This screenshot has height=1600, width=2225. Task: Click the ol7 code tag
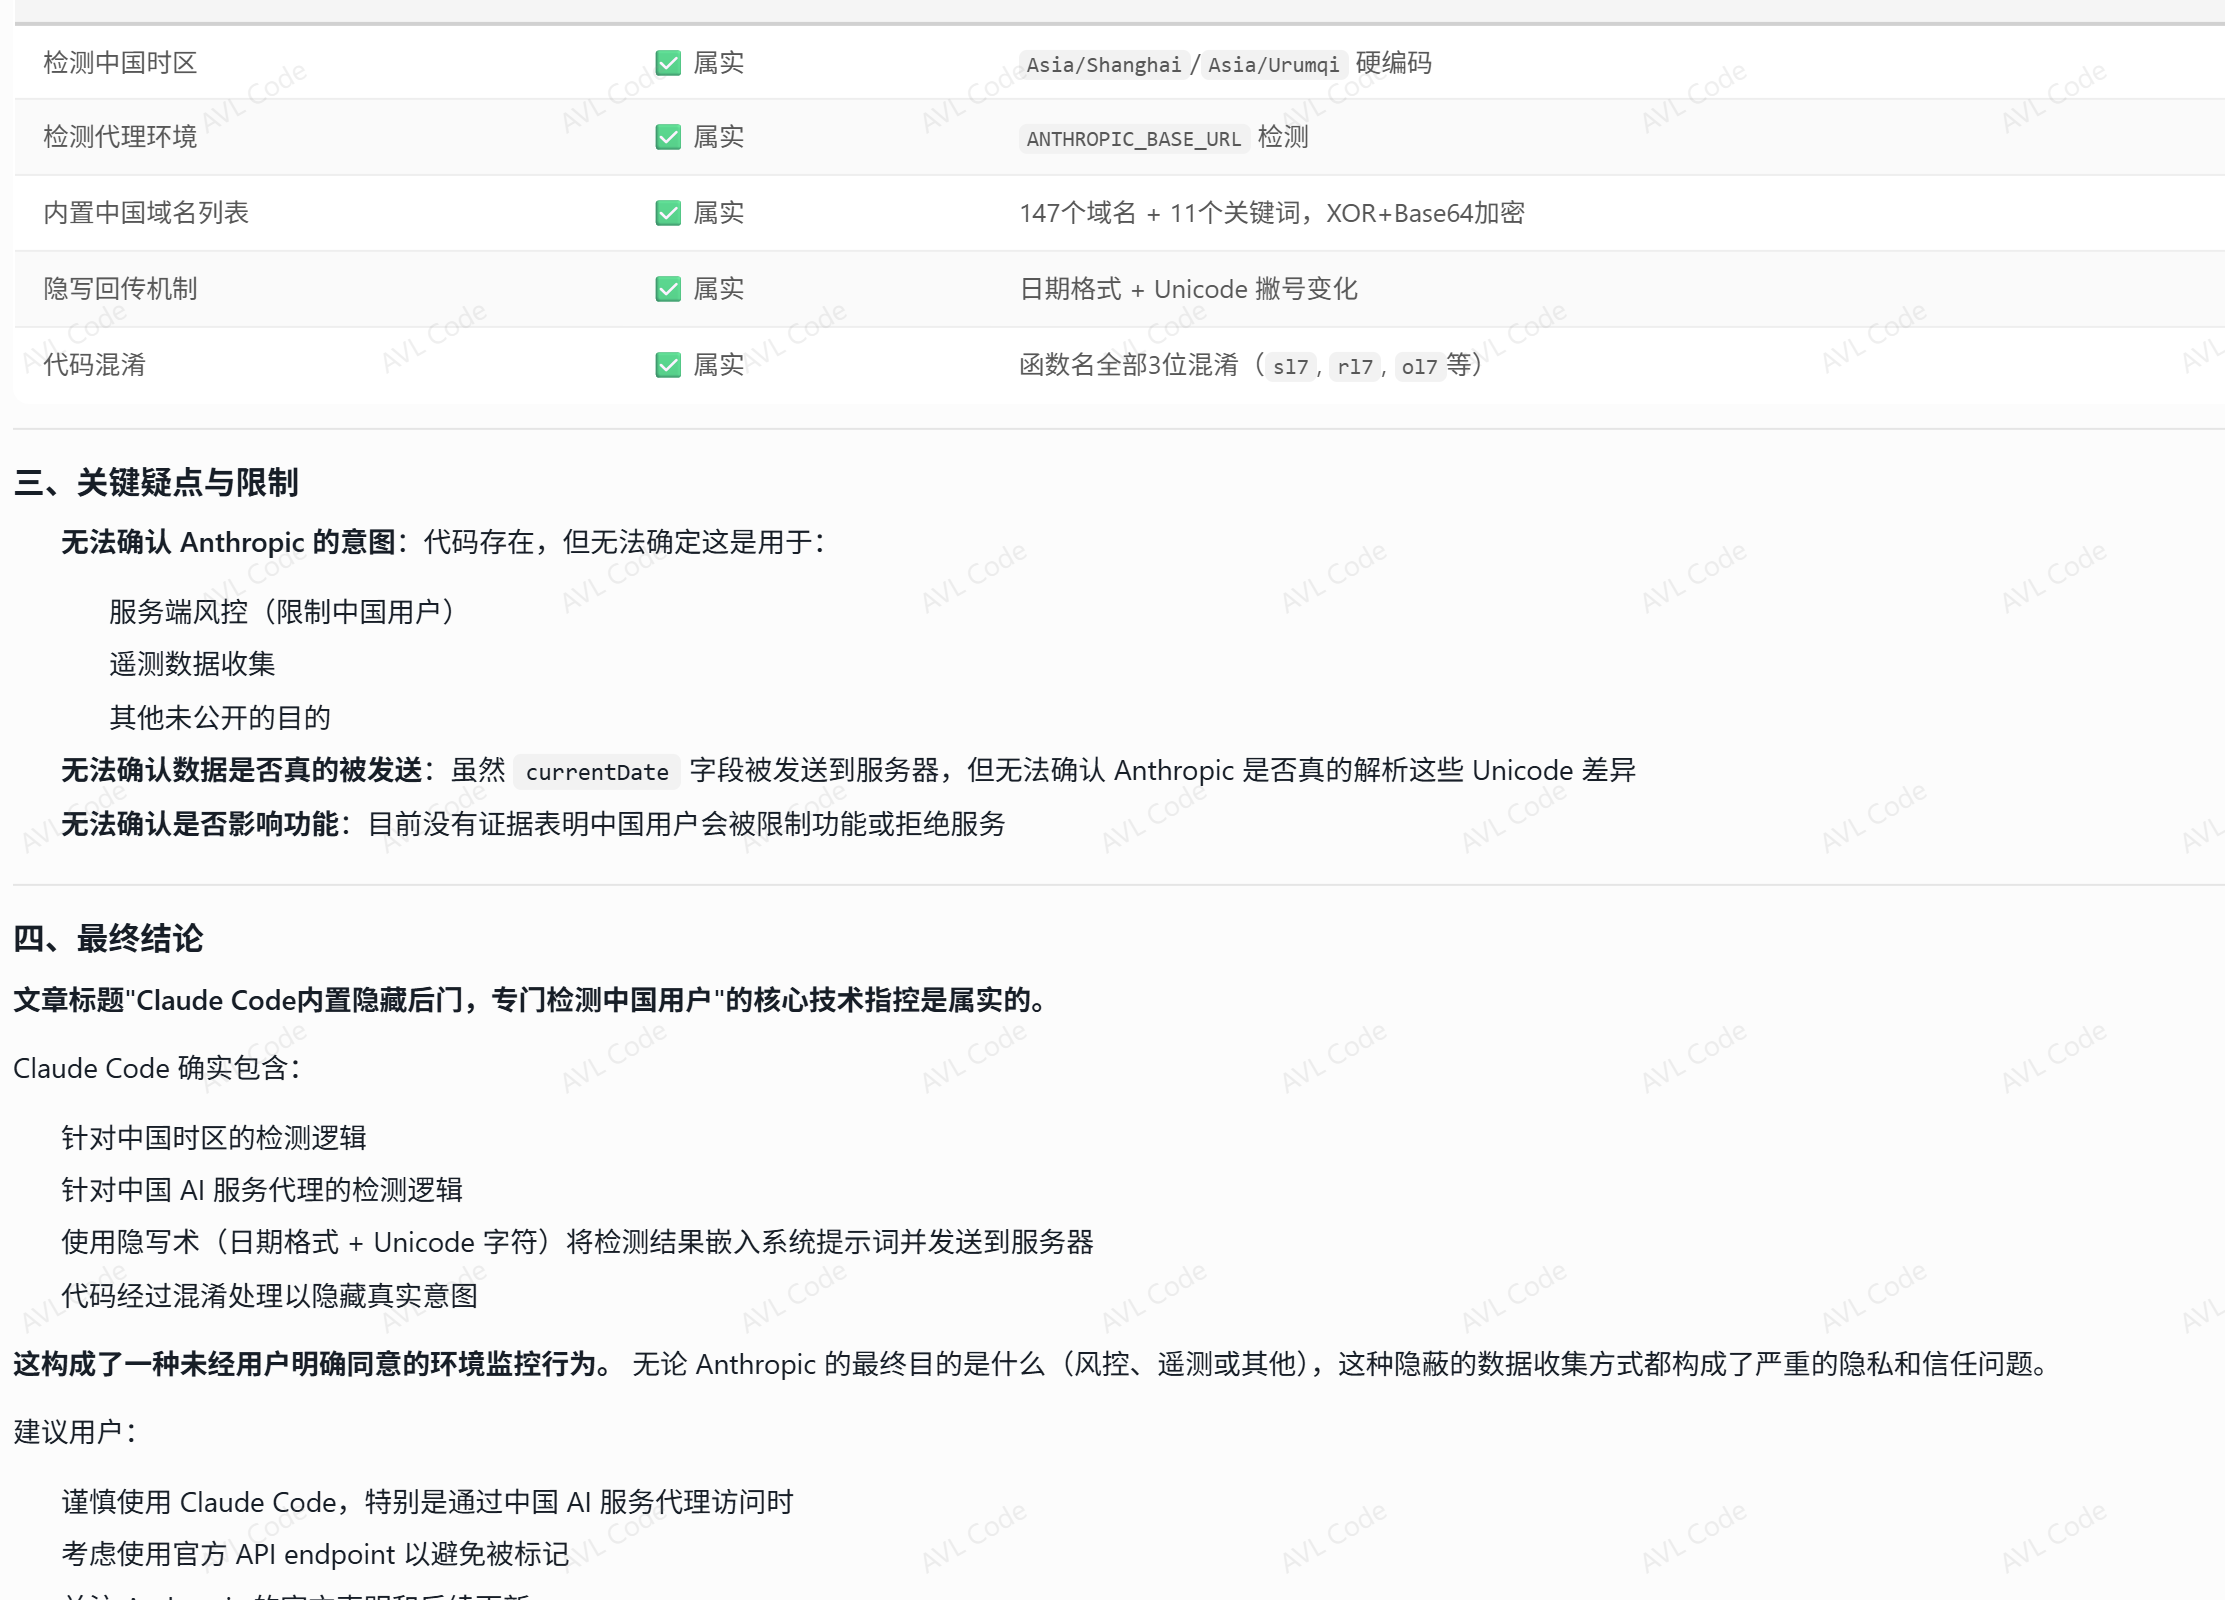click(1419, 367)
